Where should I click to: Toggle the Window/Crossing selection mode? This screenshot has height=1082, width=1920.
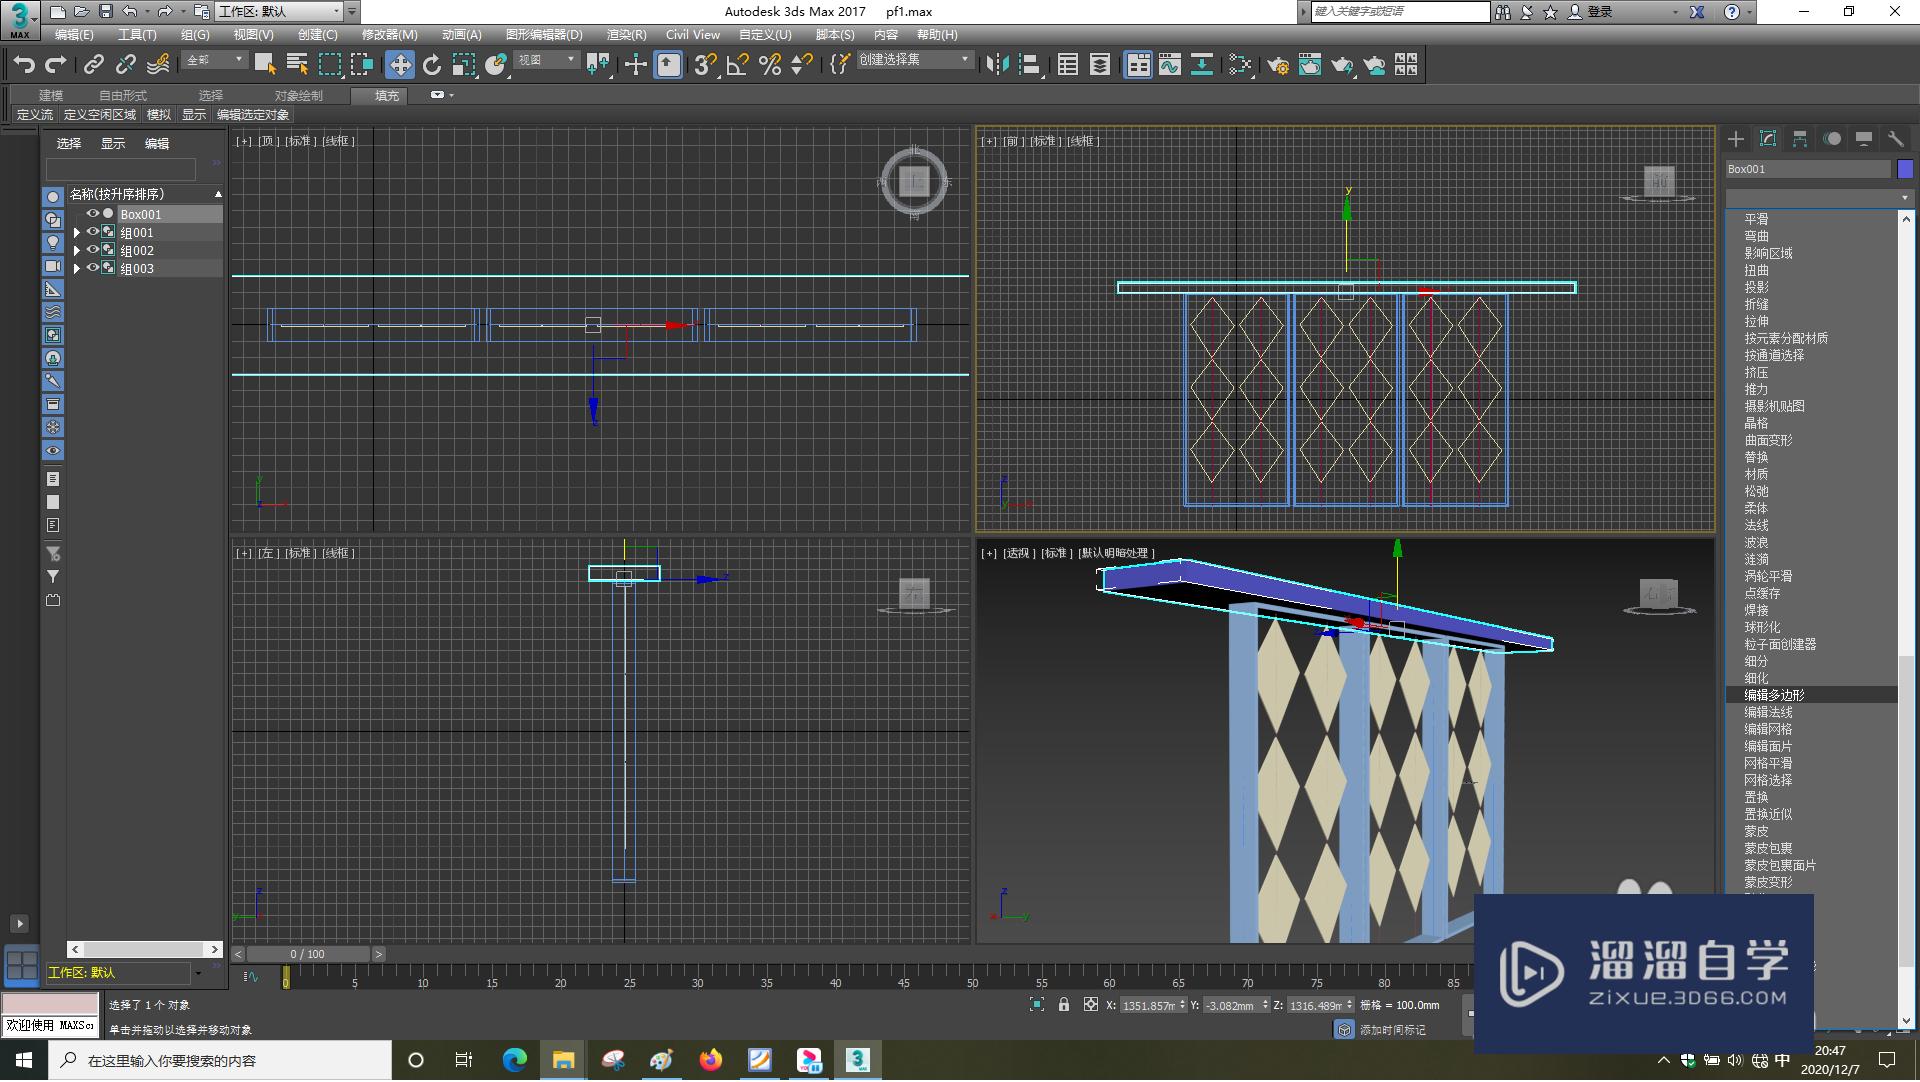(x=361, y=65)
